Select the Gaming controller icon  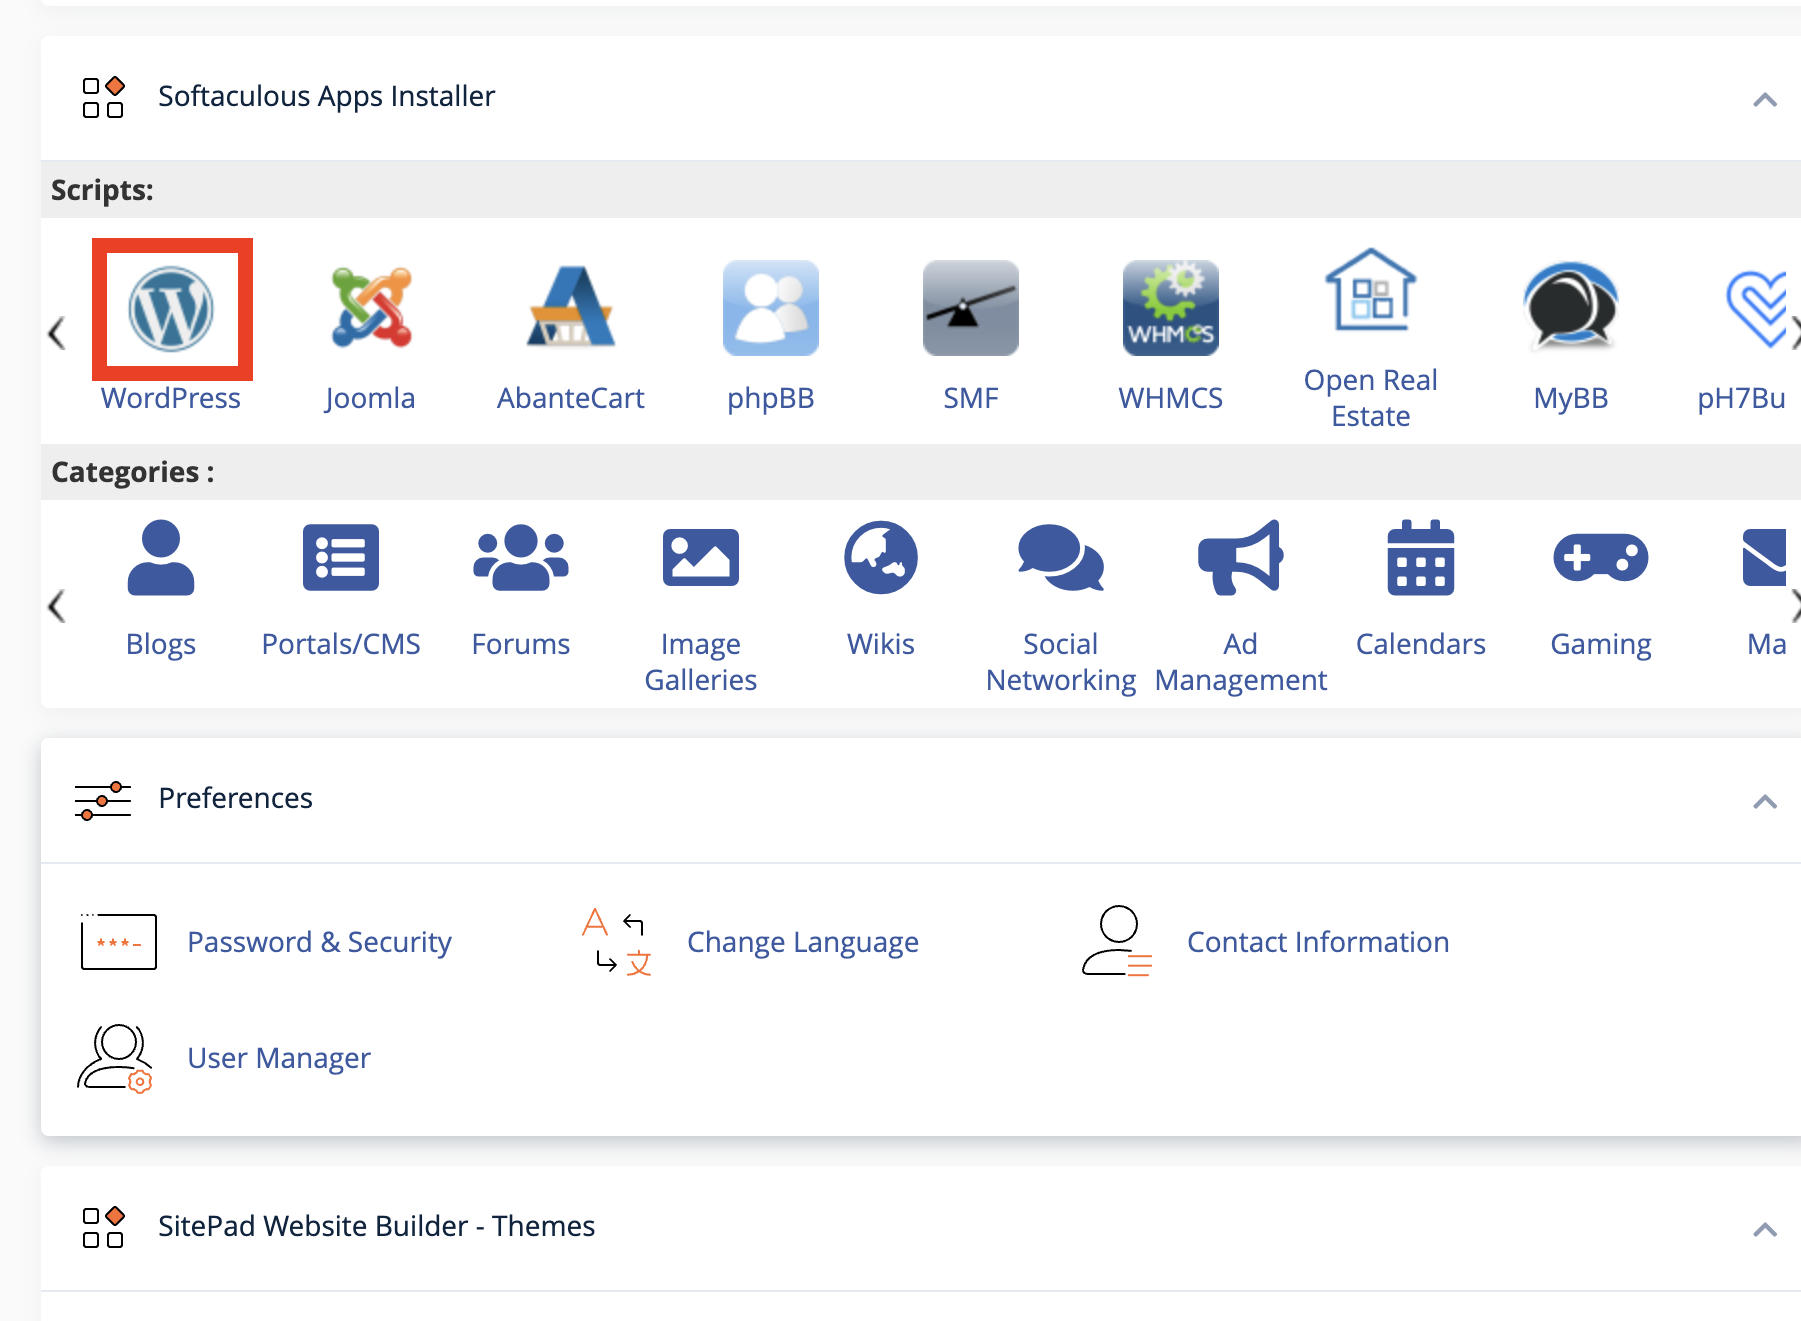(x=1601, y=557)
